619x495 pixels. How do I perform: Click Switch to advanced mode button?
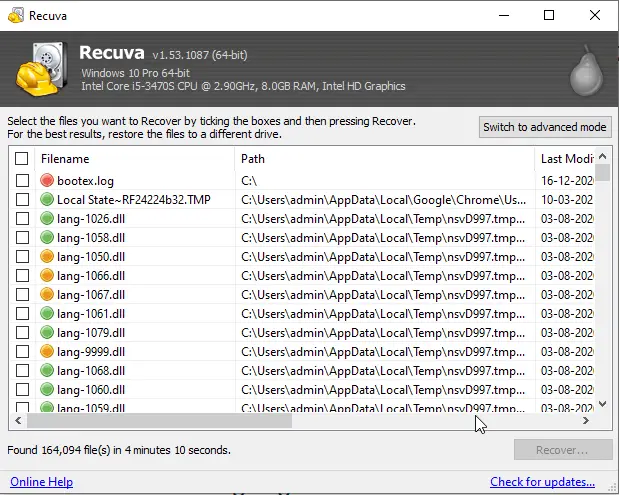[545, 127]
